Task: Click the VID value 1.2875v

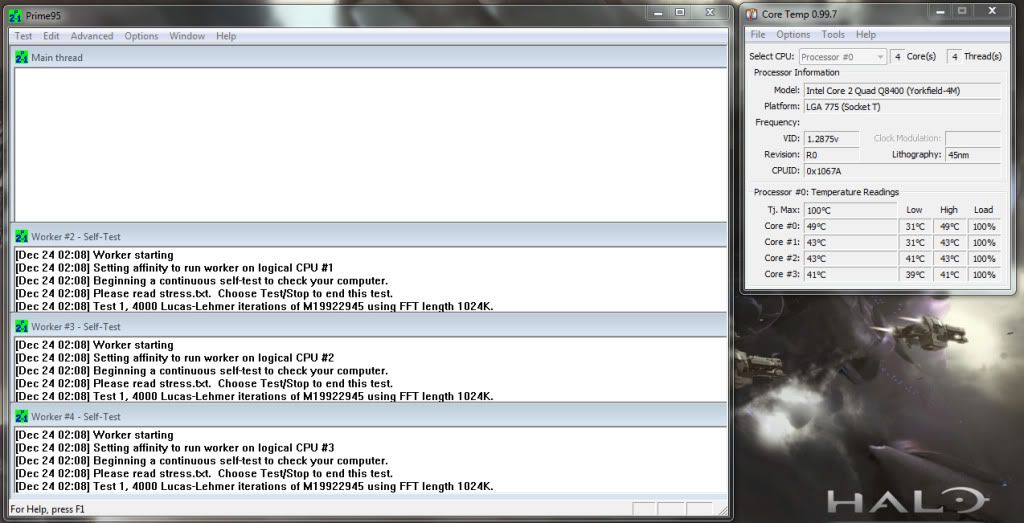Action: click(831, 138)
